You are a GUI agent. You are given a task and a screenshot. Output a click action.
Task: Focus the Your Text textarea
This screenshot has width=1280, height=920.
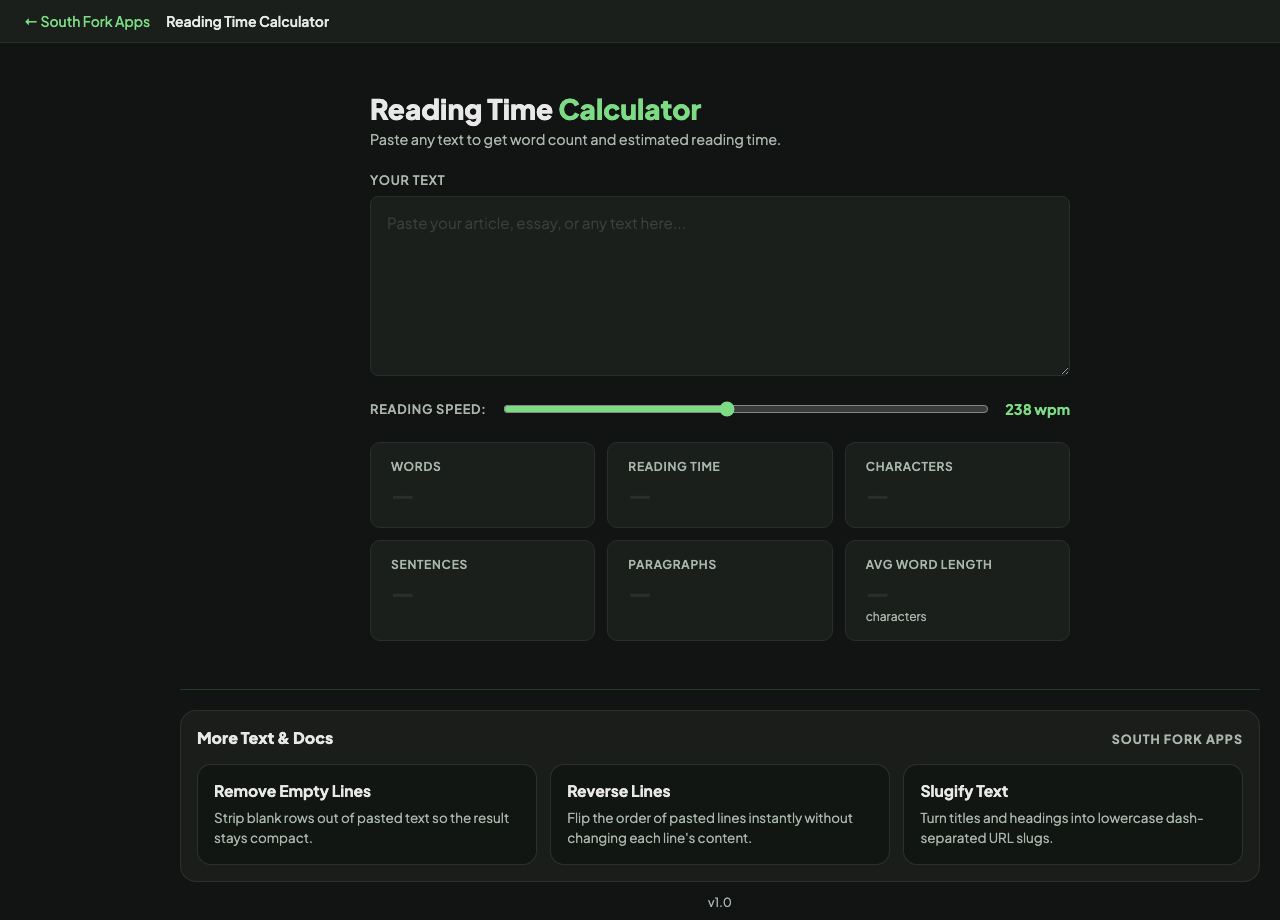pyautogui.click(x=720, y=286)
